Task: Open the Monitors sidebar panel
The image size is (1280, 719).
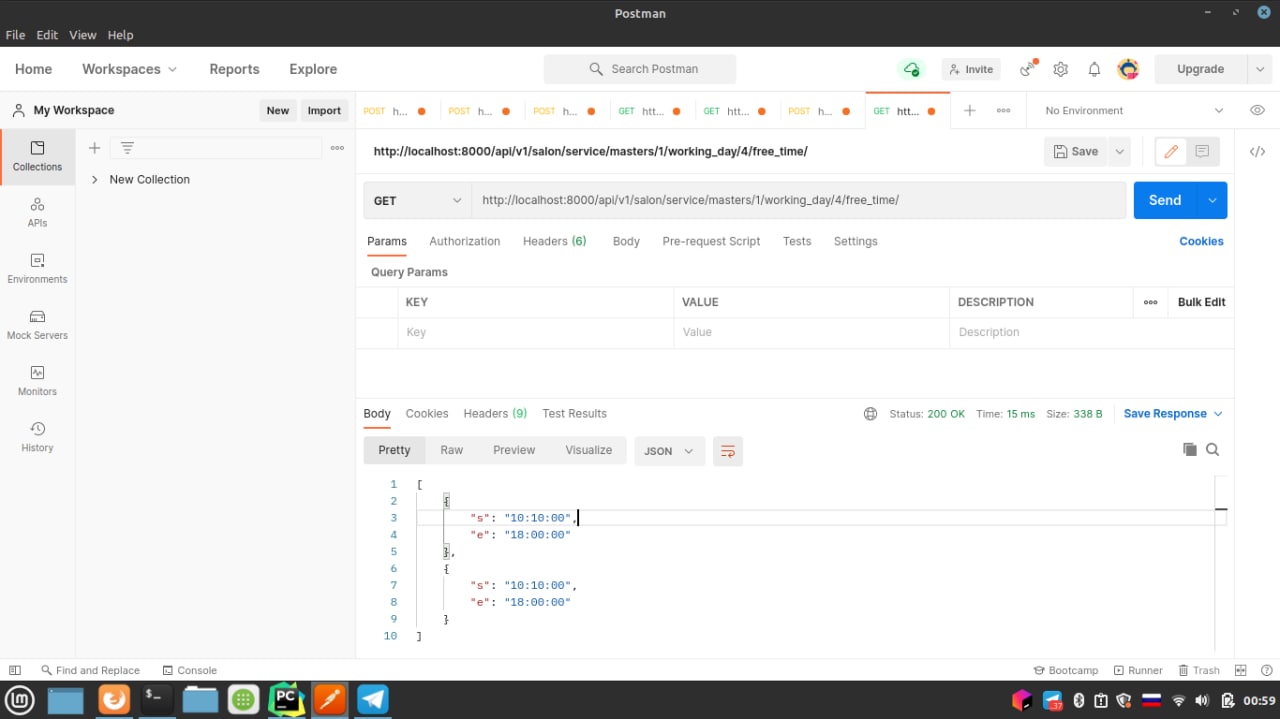Action: click(37, 381)
